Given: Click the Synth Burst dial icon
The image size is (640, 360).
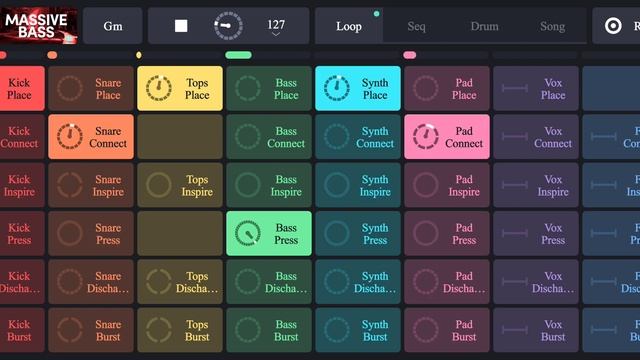Looking at the screenshot, I should coord(336,330).
